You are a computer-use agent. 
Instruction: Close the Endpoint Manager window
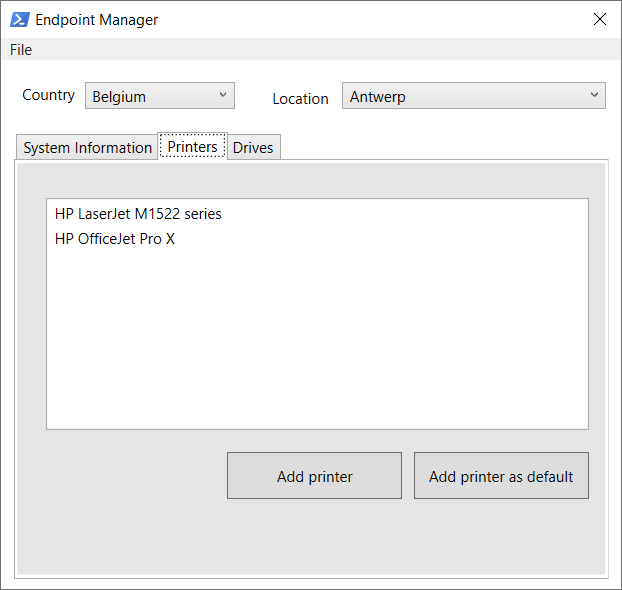[x=599, y=19]
